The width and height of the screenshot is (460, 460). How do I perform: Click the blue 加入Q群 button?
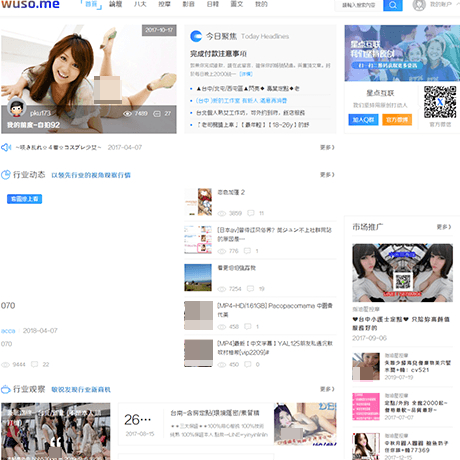pyautogui.click(x=363, y=120)
